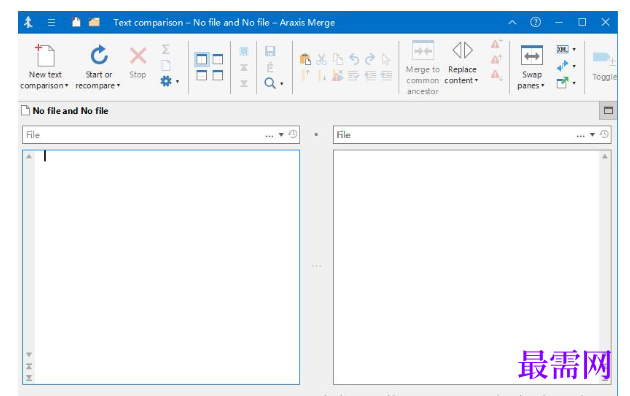Screen dimensions: 630x396
Task: Open the left File field dropdown arrow
Action: pos(281,135)
